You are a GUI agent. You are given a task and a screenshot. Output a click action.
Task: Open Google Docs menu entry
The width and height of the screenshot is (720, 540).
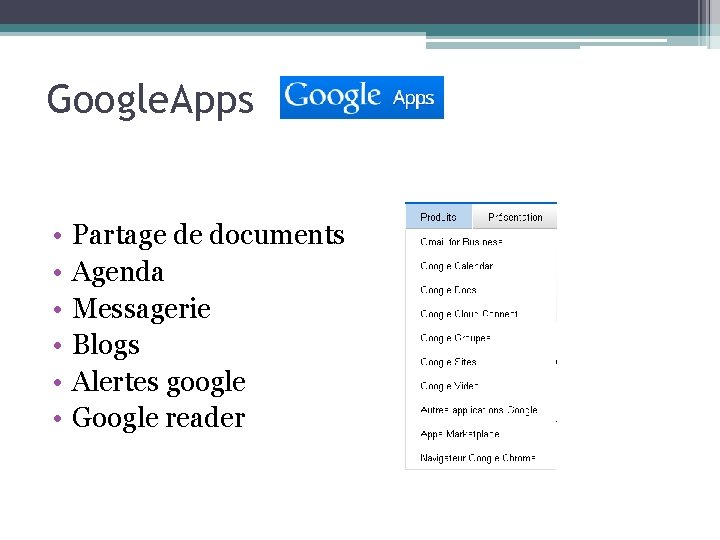pyautogui.click(x=448, y=290)
